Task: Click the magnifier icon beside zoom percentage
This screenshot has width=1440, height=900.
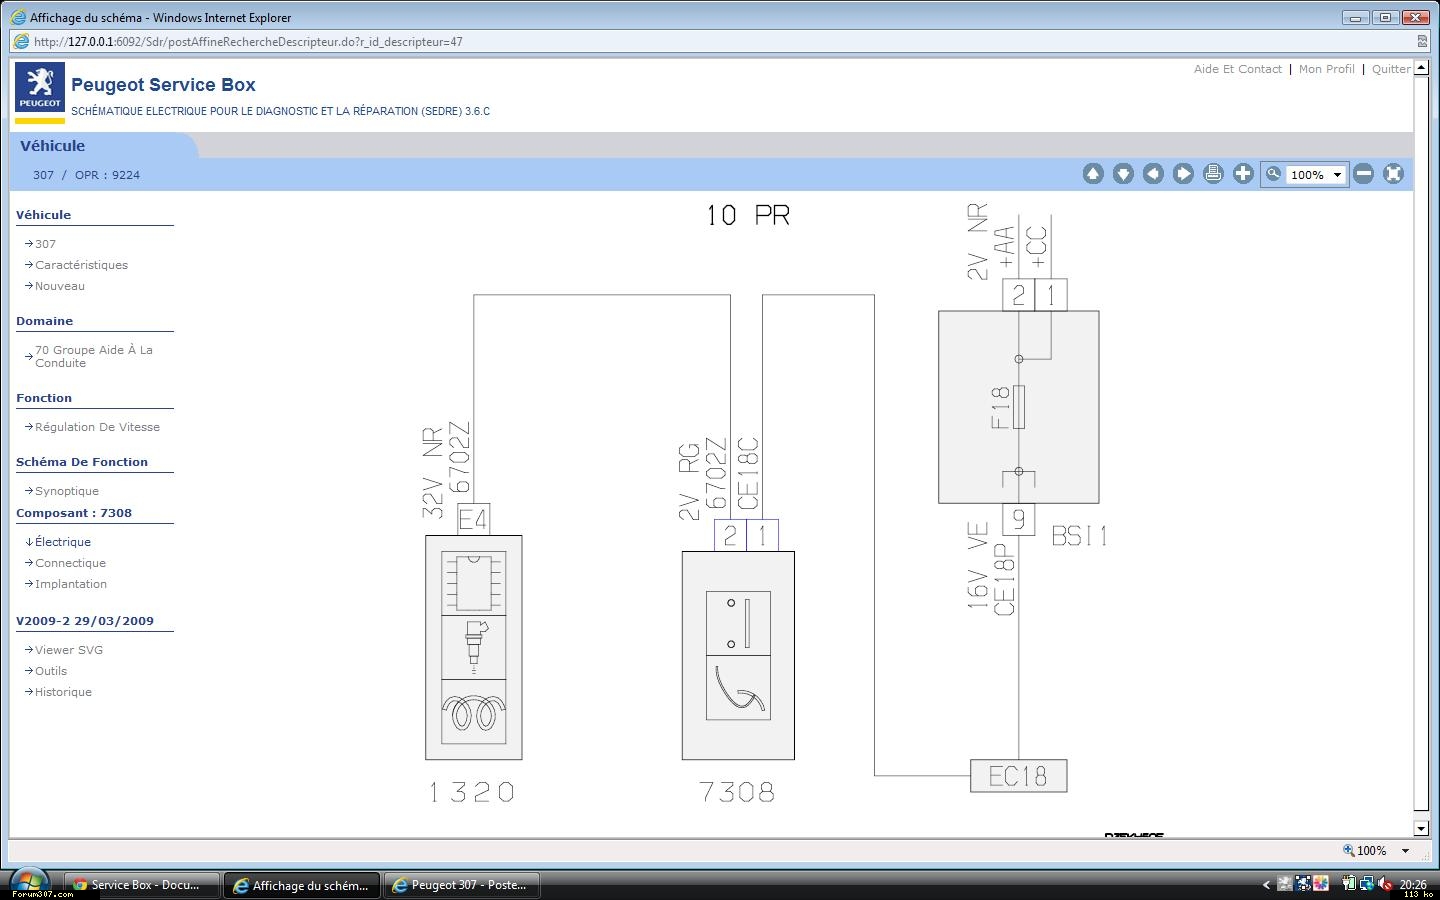Action: click(x=1273, y=174)
